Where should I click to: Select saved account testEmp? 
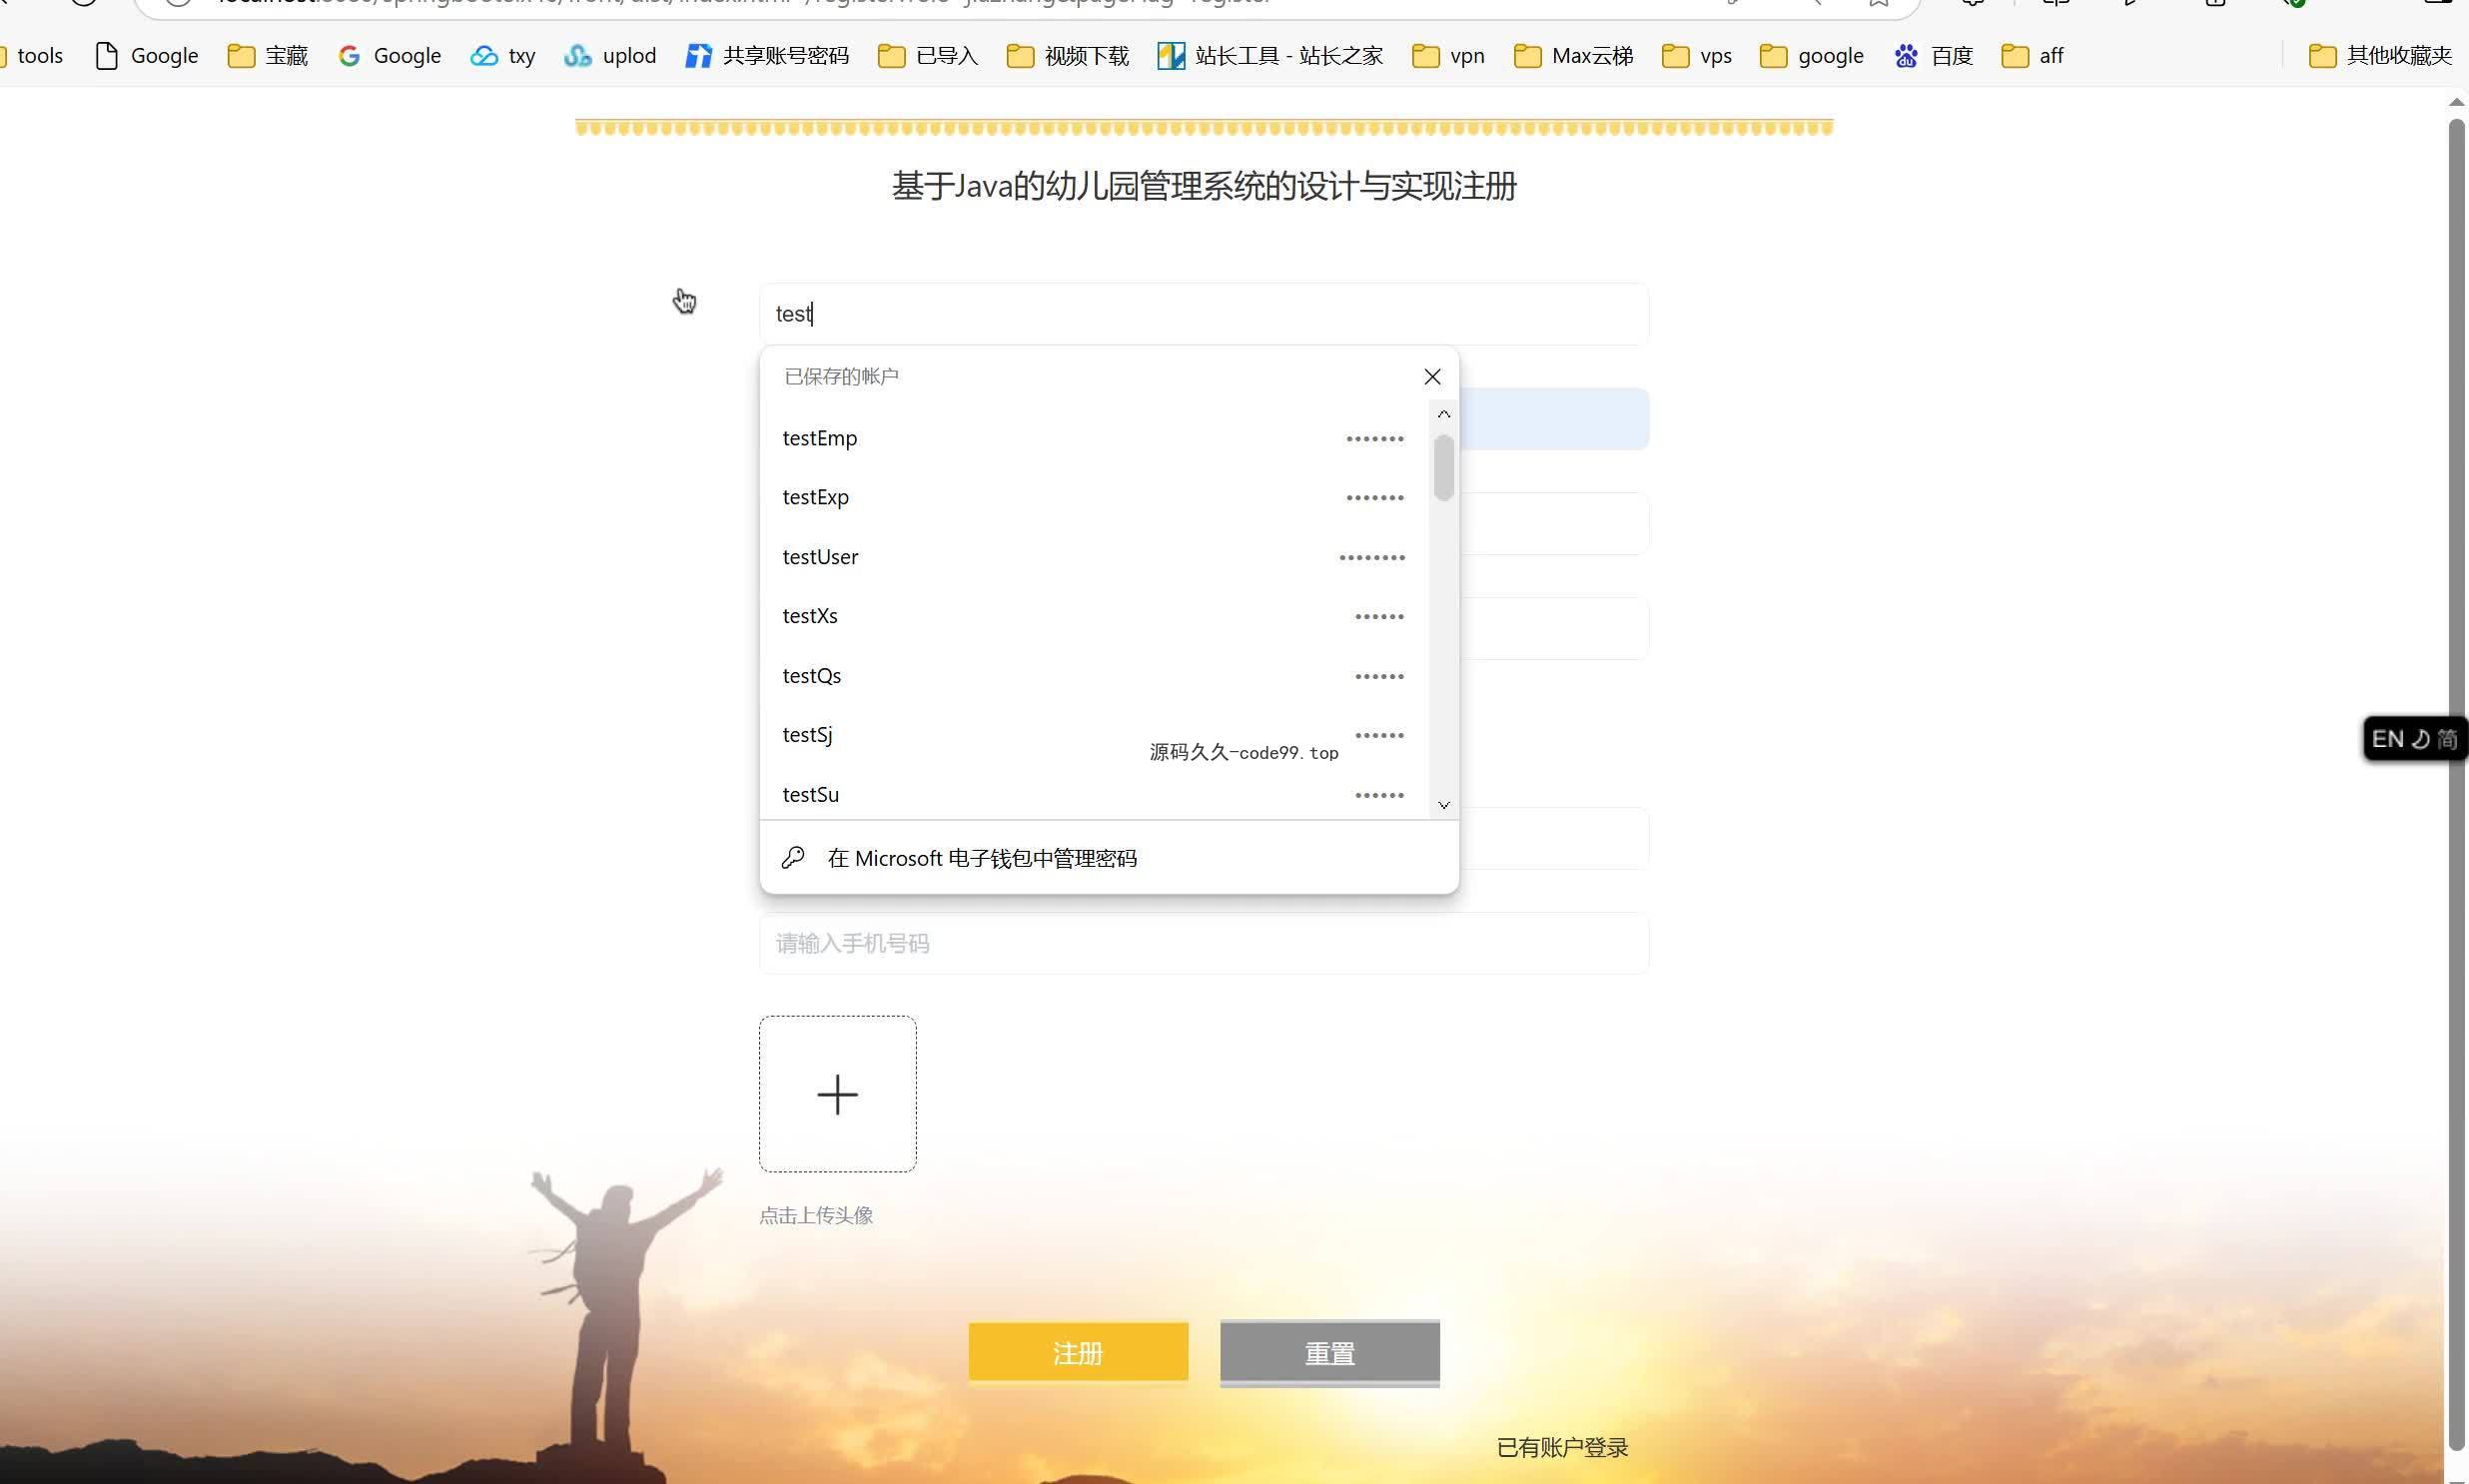pos(1094,438)
